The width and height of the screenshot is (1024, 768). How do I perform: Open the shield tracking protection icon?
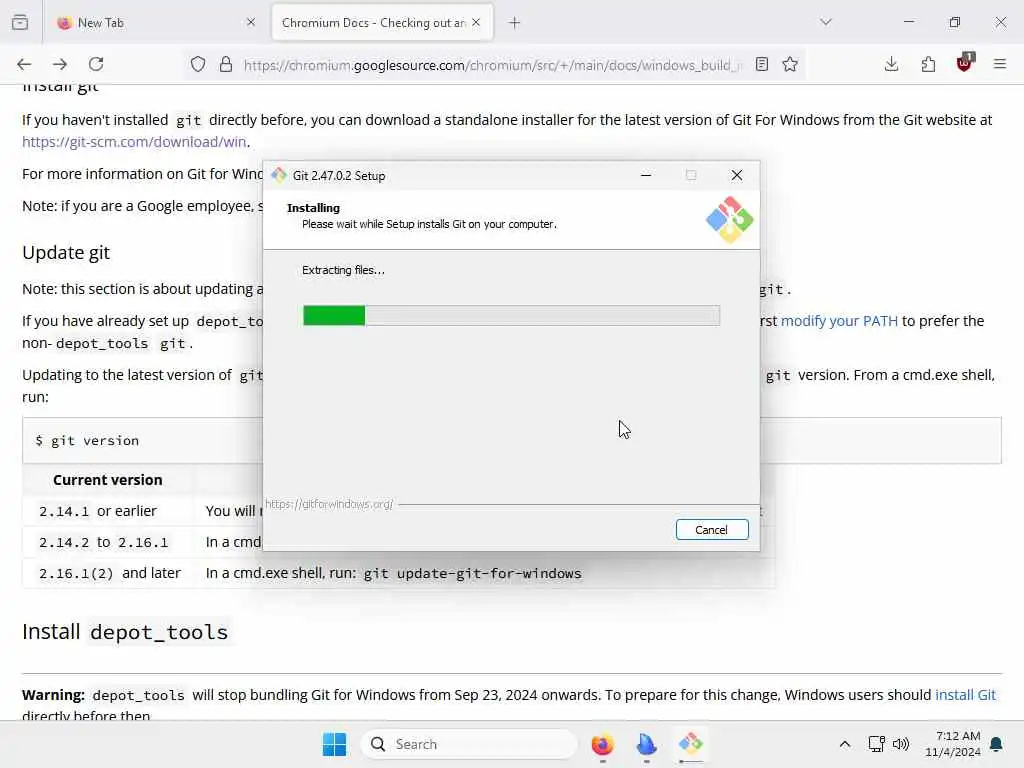pyautogui.click(x=198, y=64)
